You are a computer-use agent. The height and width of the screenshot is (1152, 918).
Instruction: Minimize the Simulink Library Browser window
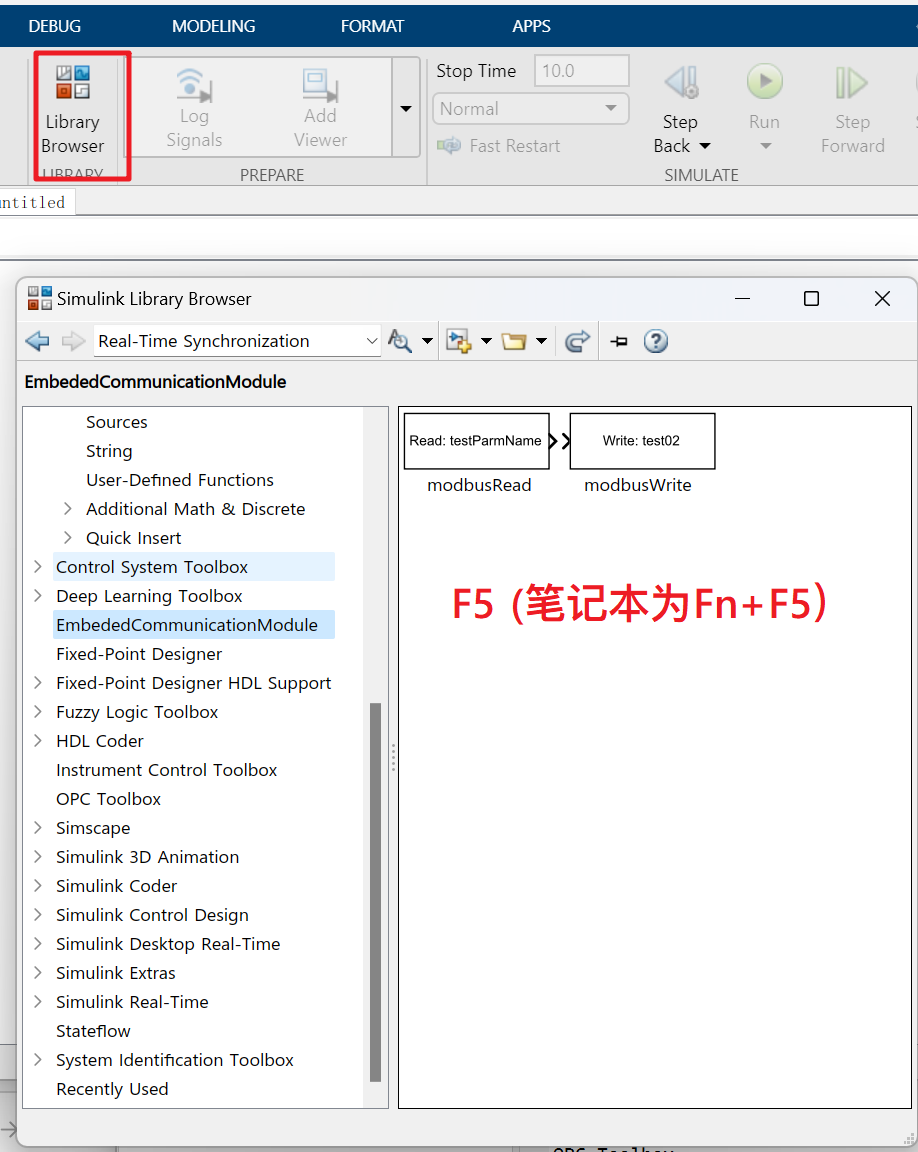click(742, 298)
